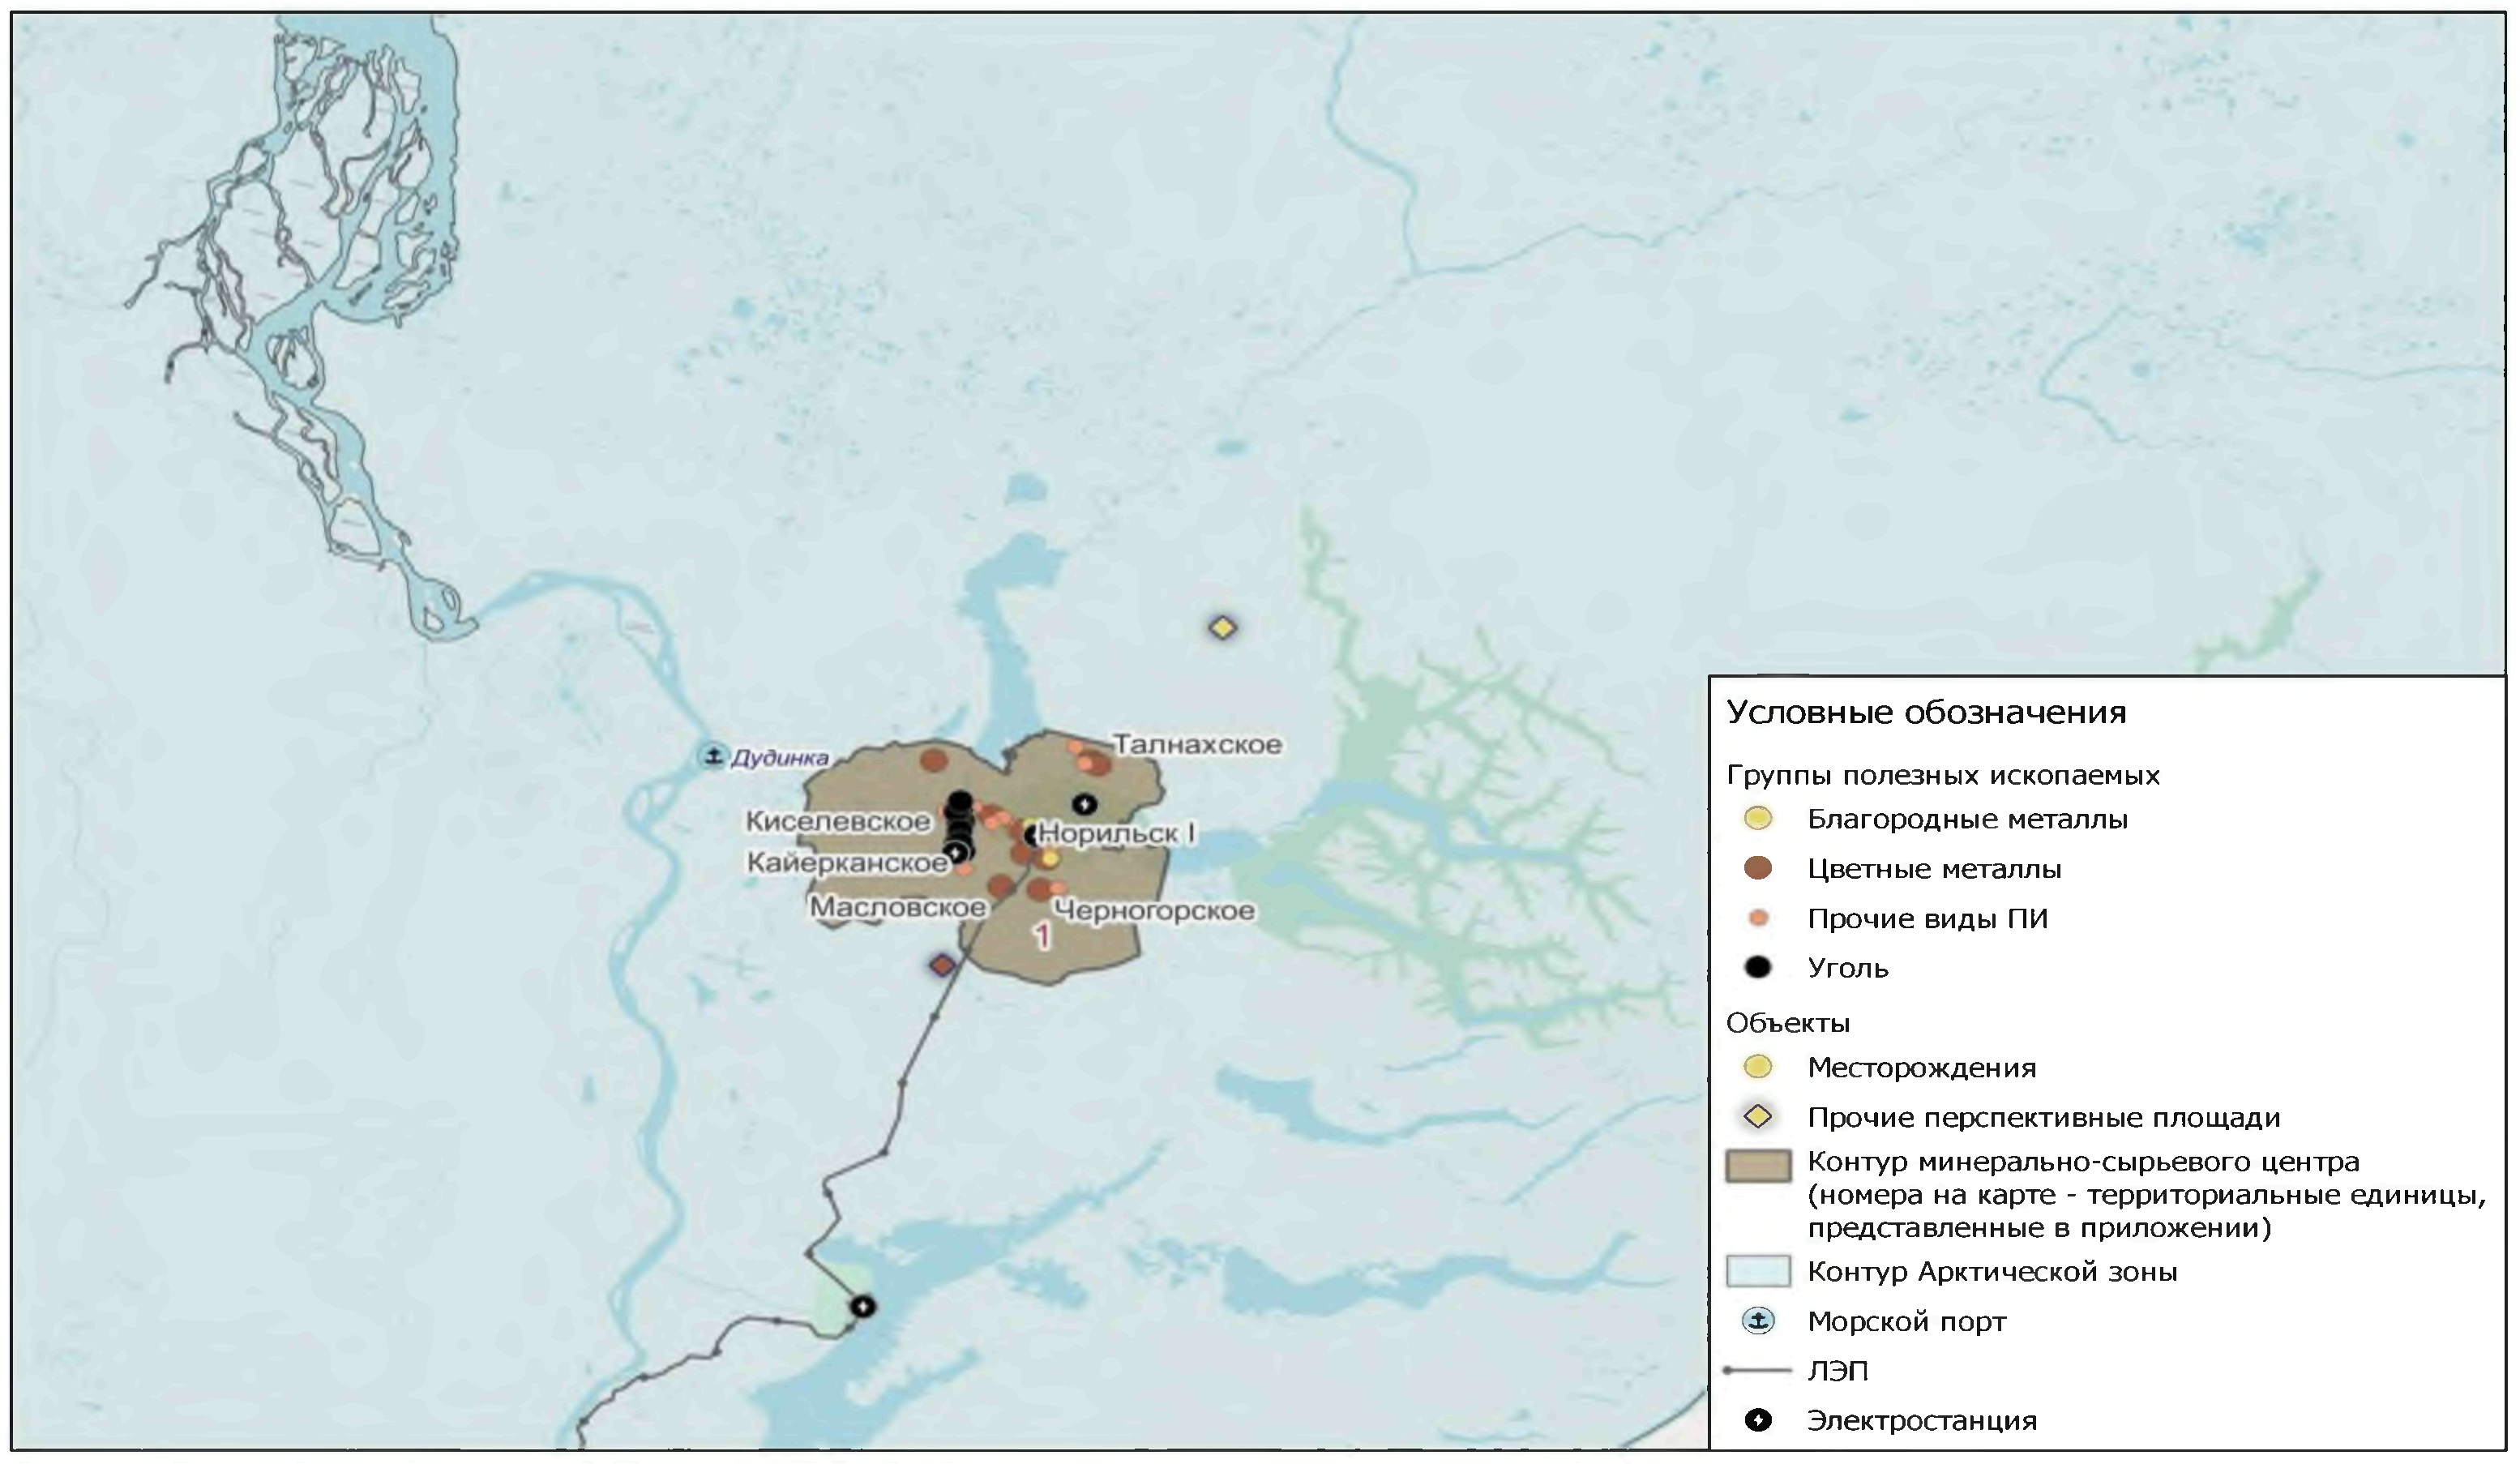2520x1464 pixels.
Task: Click the Контур минерально-сырьевого центра text
Action: tap(2083, 1162)
